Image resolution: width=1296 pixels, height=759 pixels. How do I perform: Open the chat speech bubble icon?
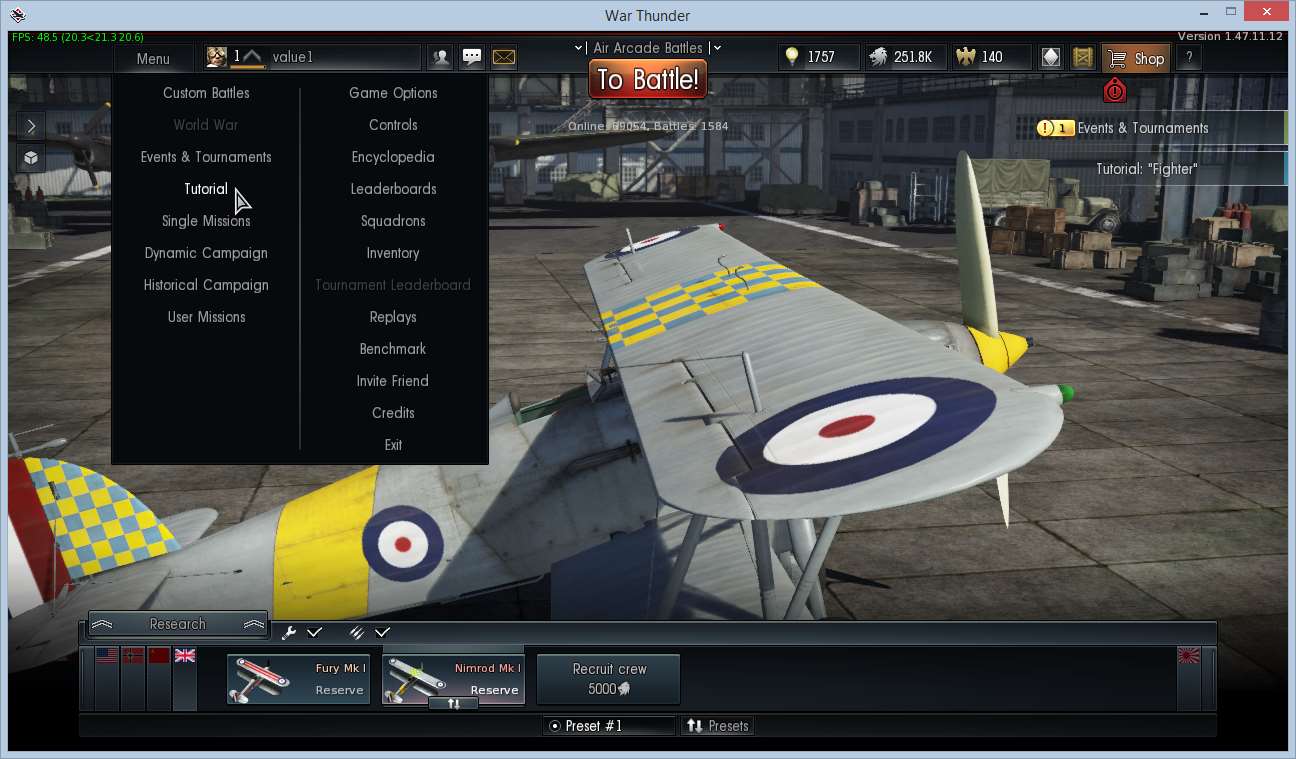pyautogui.click(x=472, y=57)
